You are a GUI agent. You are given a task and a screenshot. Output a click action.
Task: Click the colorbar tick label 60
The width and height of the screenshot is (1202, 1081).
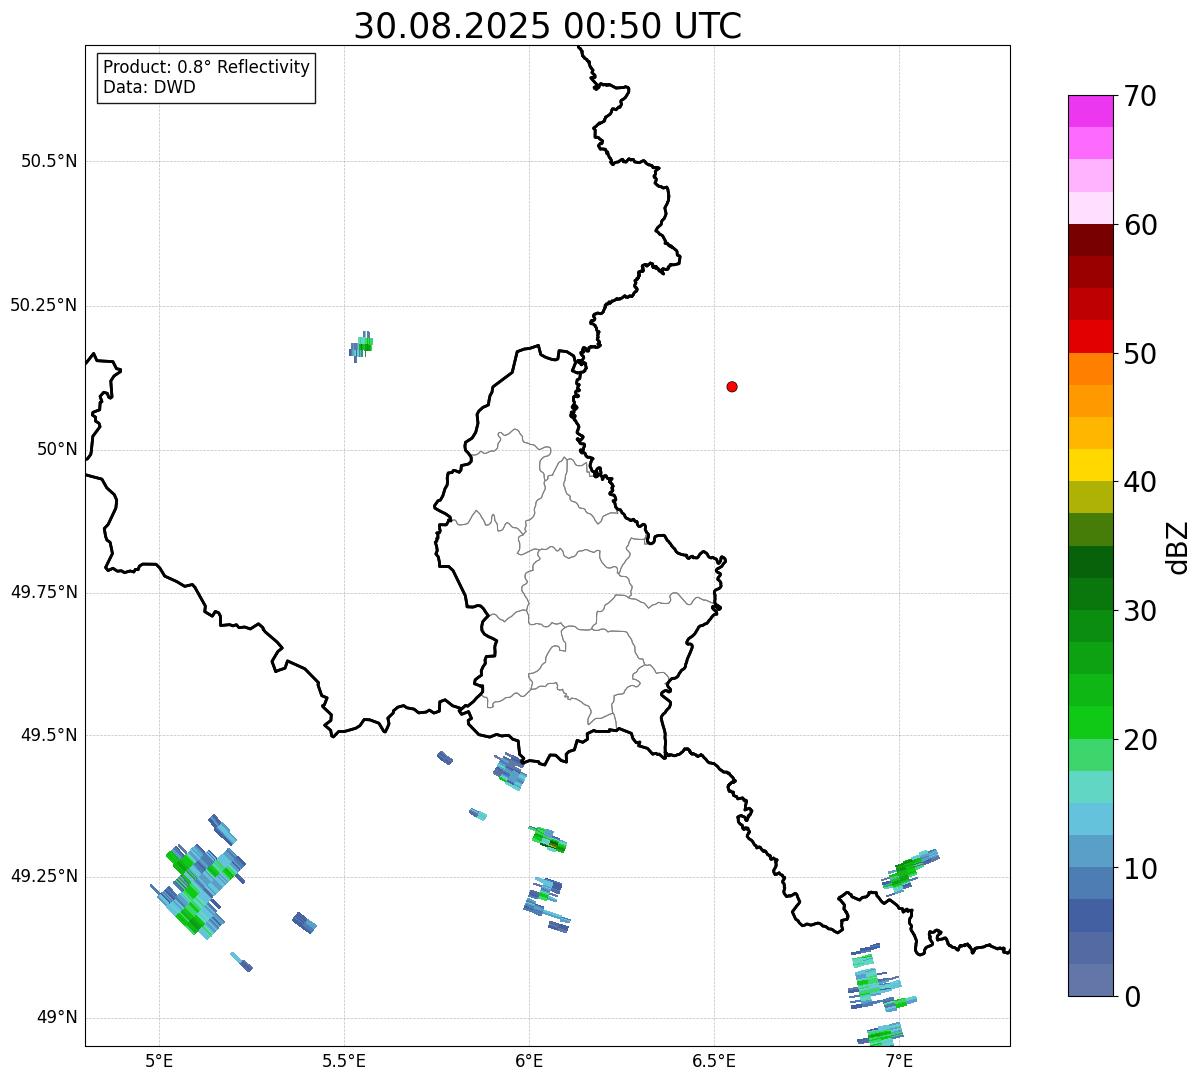(x=1140, y=225)
